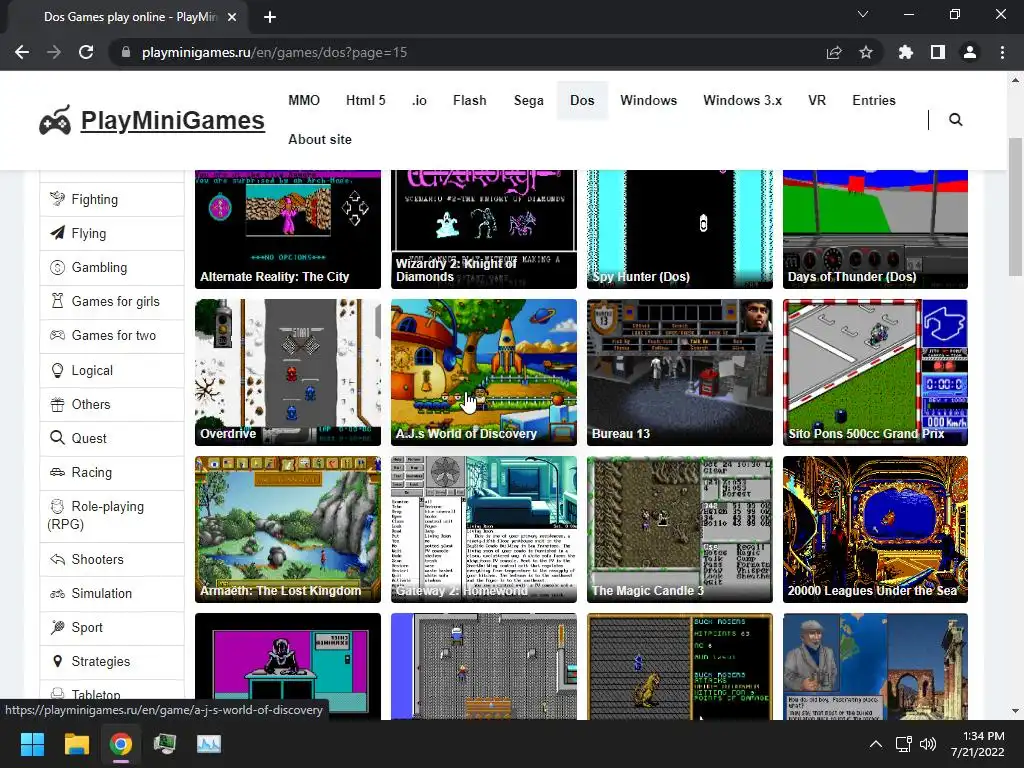Click the Flying paper plane icon

[x=57, y=232]
